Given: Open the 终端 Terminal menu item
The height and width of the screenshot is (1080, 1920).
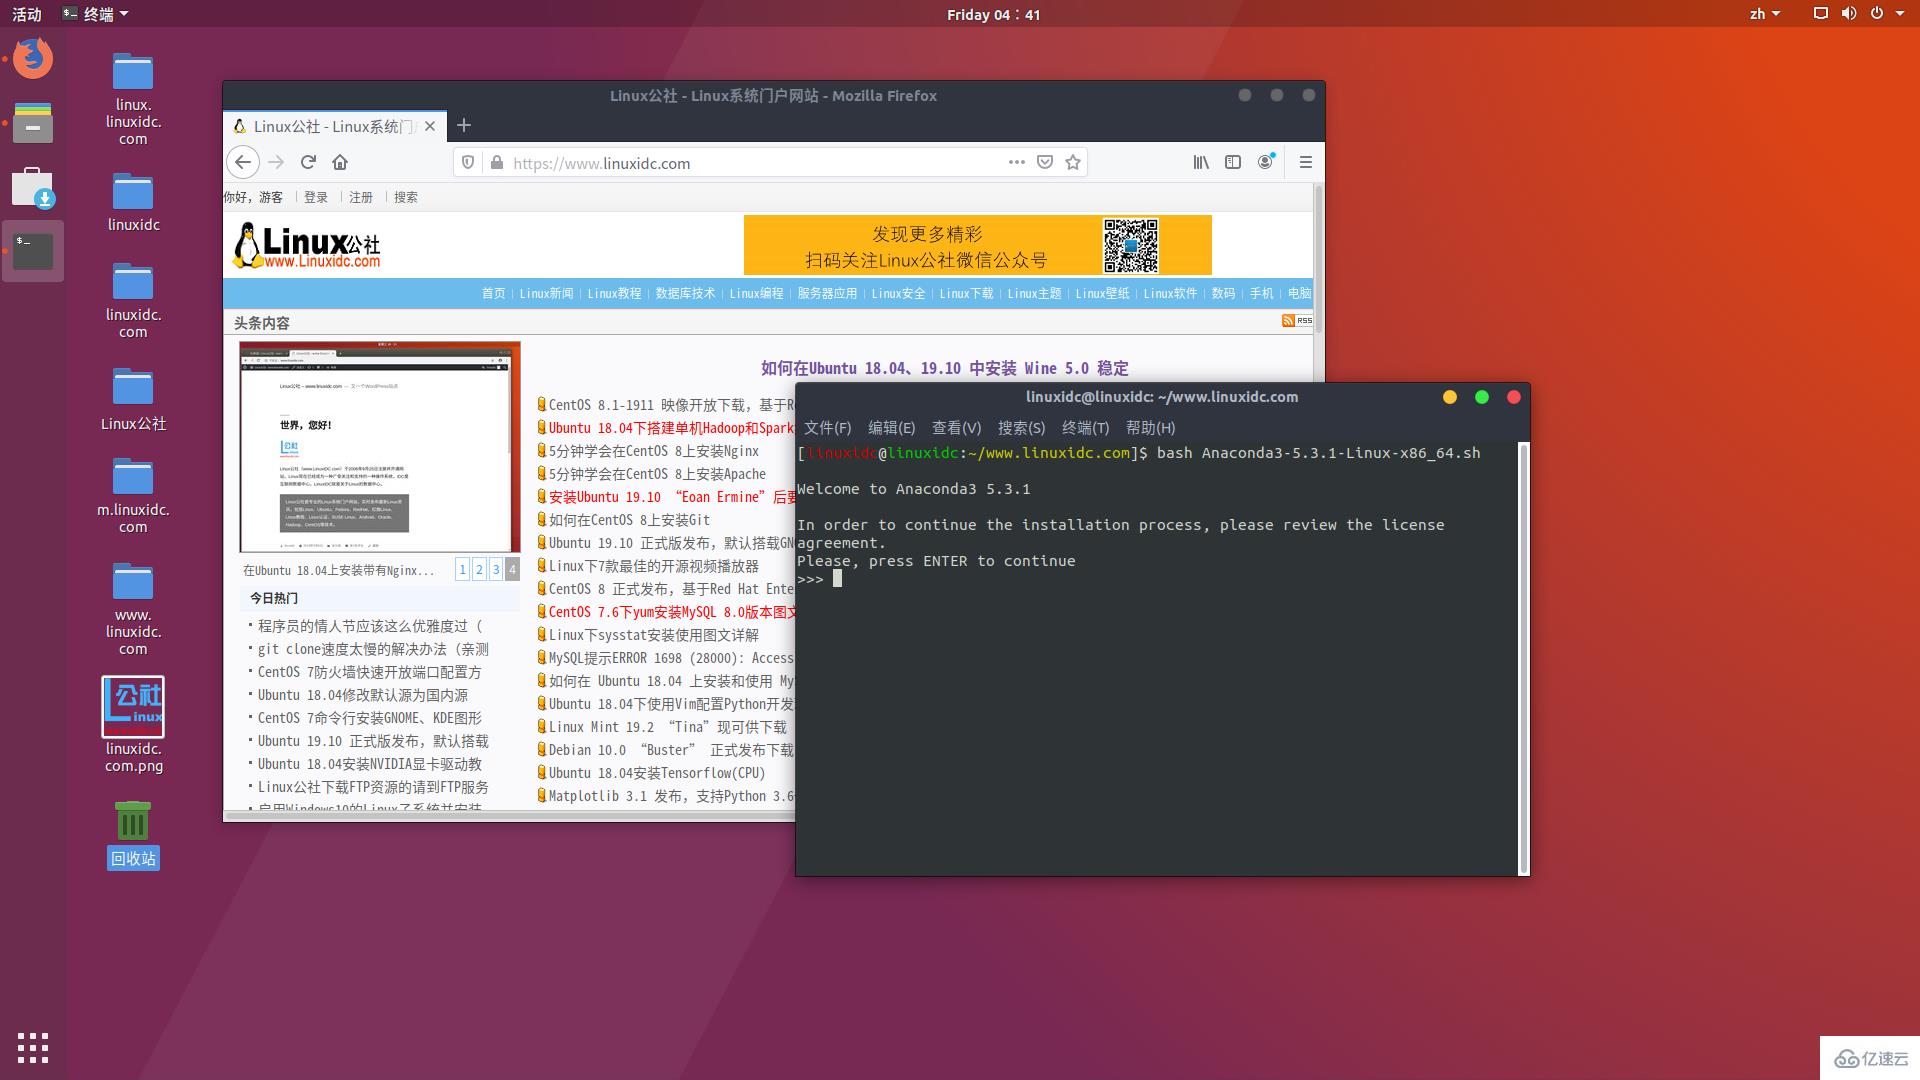Looking at the screenshot, I should pyautogui.click(x=1084, y=427).
